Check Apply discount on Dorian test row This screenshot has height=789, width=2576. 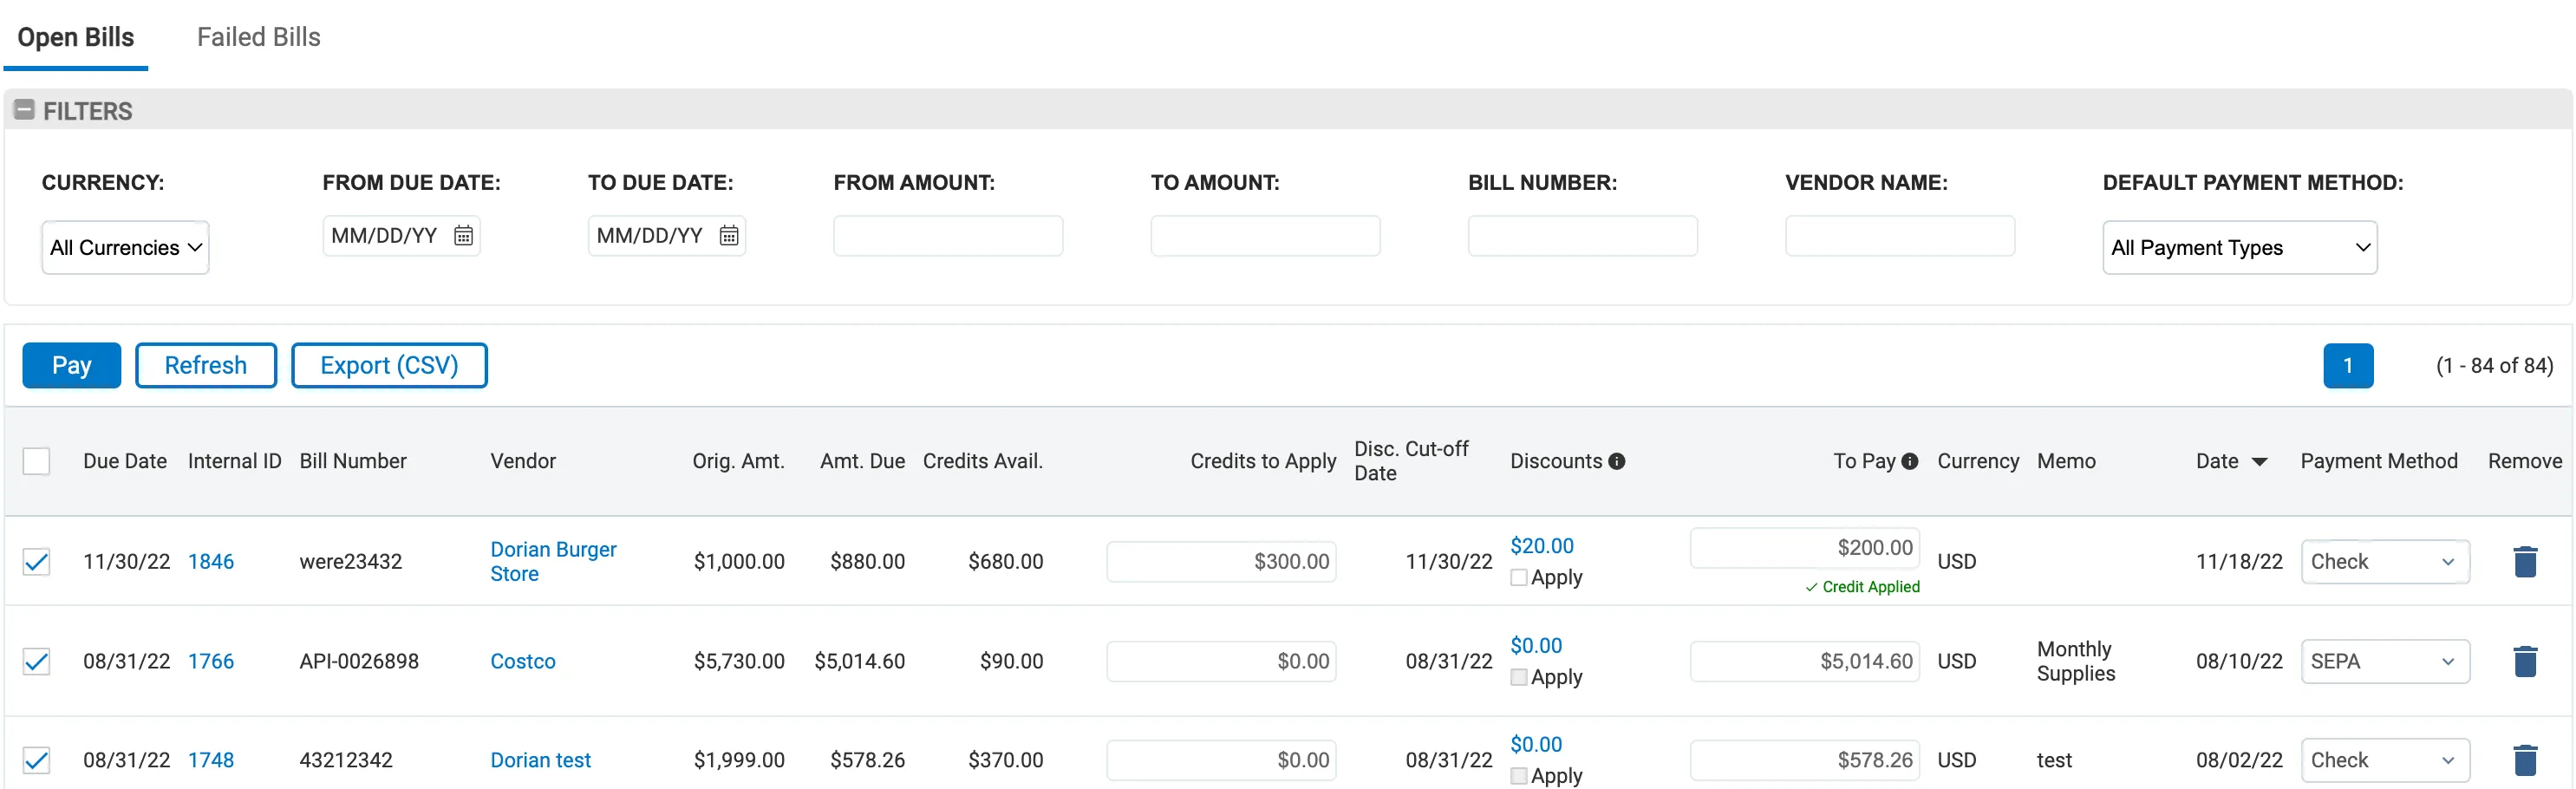(x=1518, y=776)
